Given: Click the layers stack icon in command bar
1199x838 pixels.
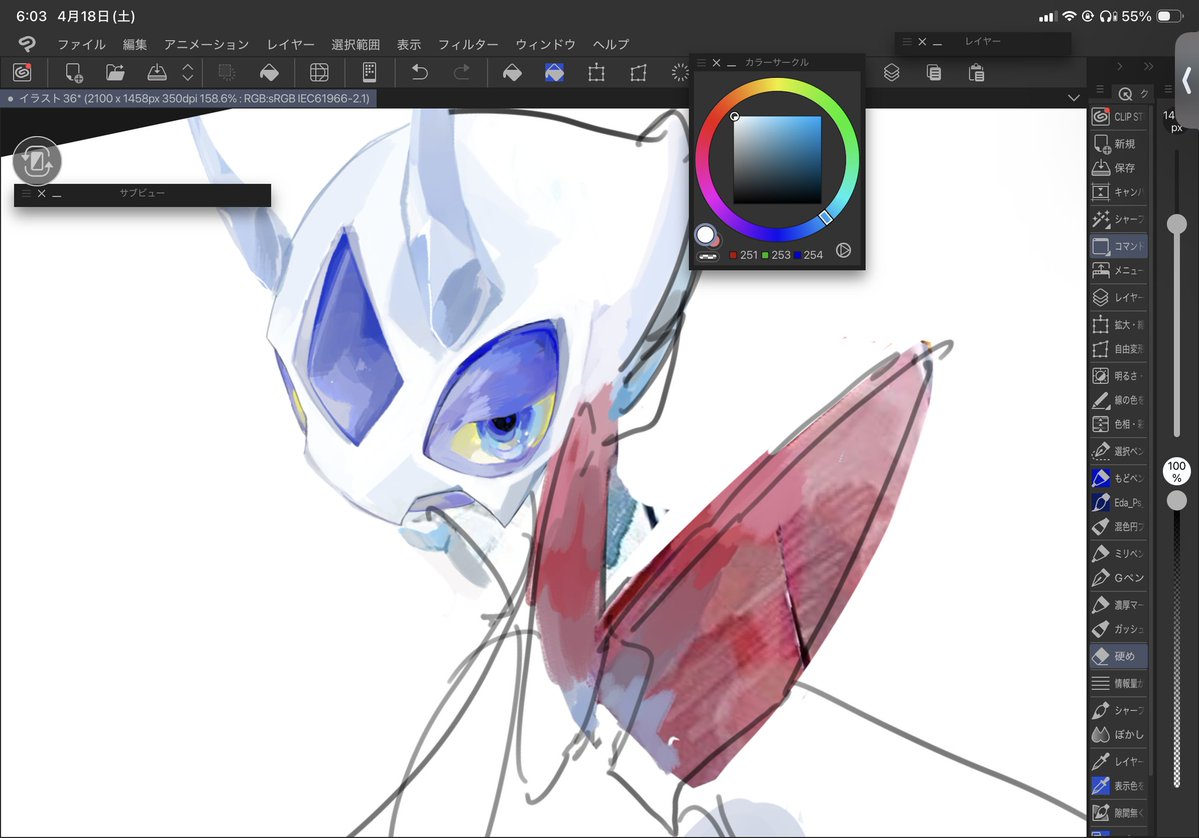Looking at the screenshot, I should [x=892, y=73].
